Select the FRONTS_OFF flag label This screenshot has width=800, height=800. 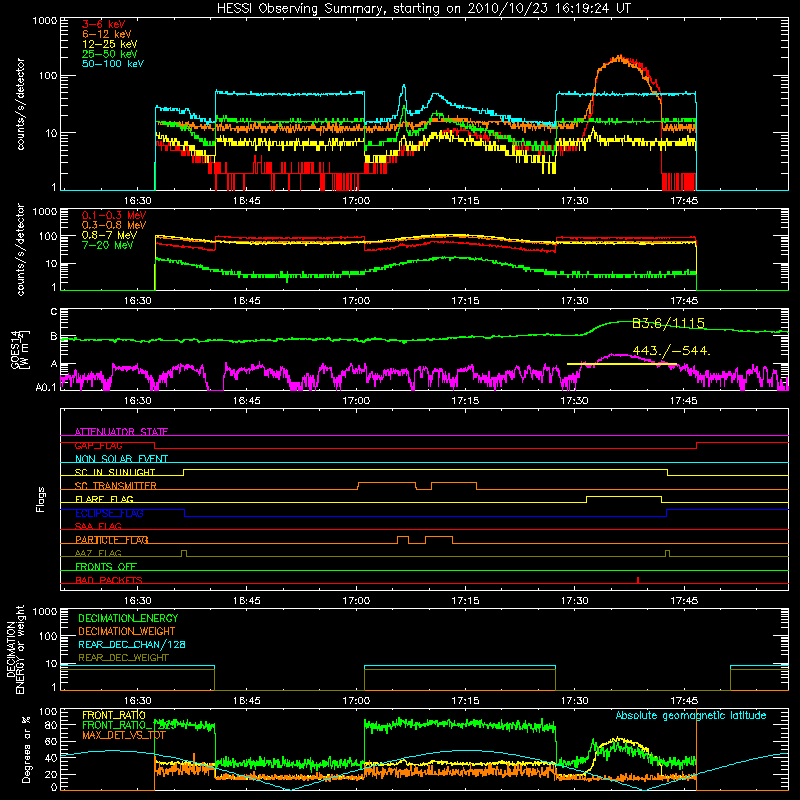106,567
